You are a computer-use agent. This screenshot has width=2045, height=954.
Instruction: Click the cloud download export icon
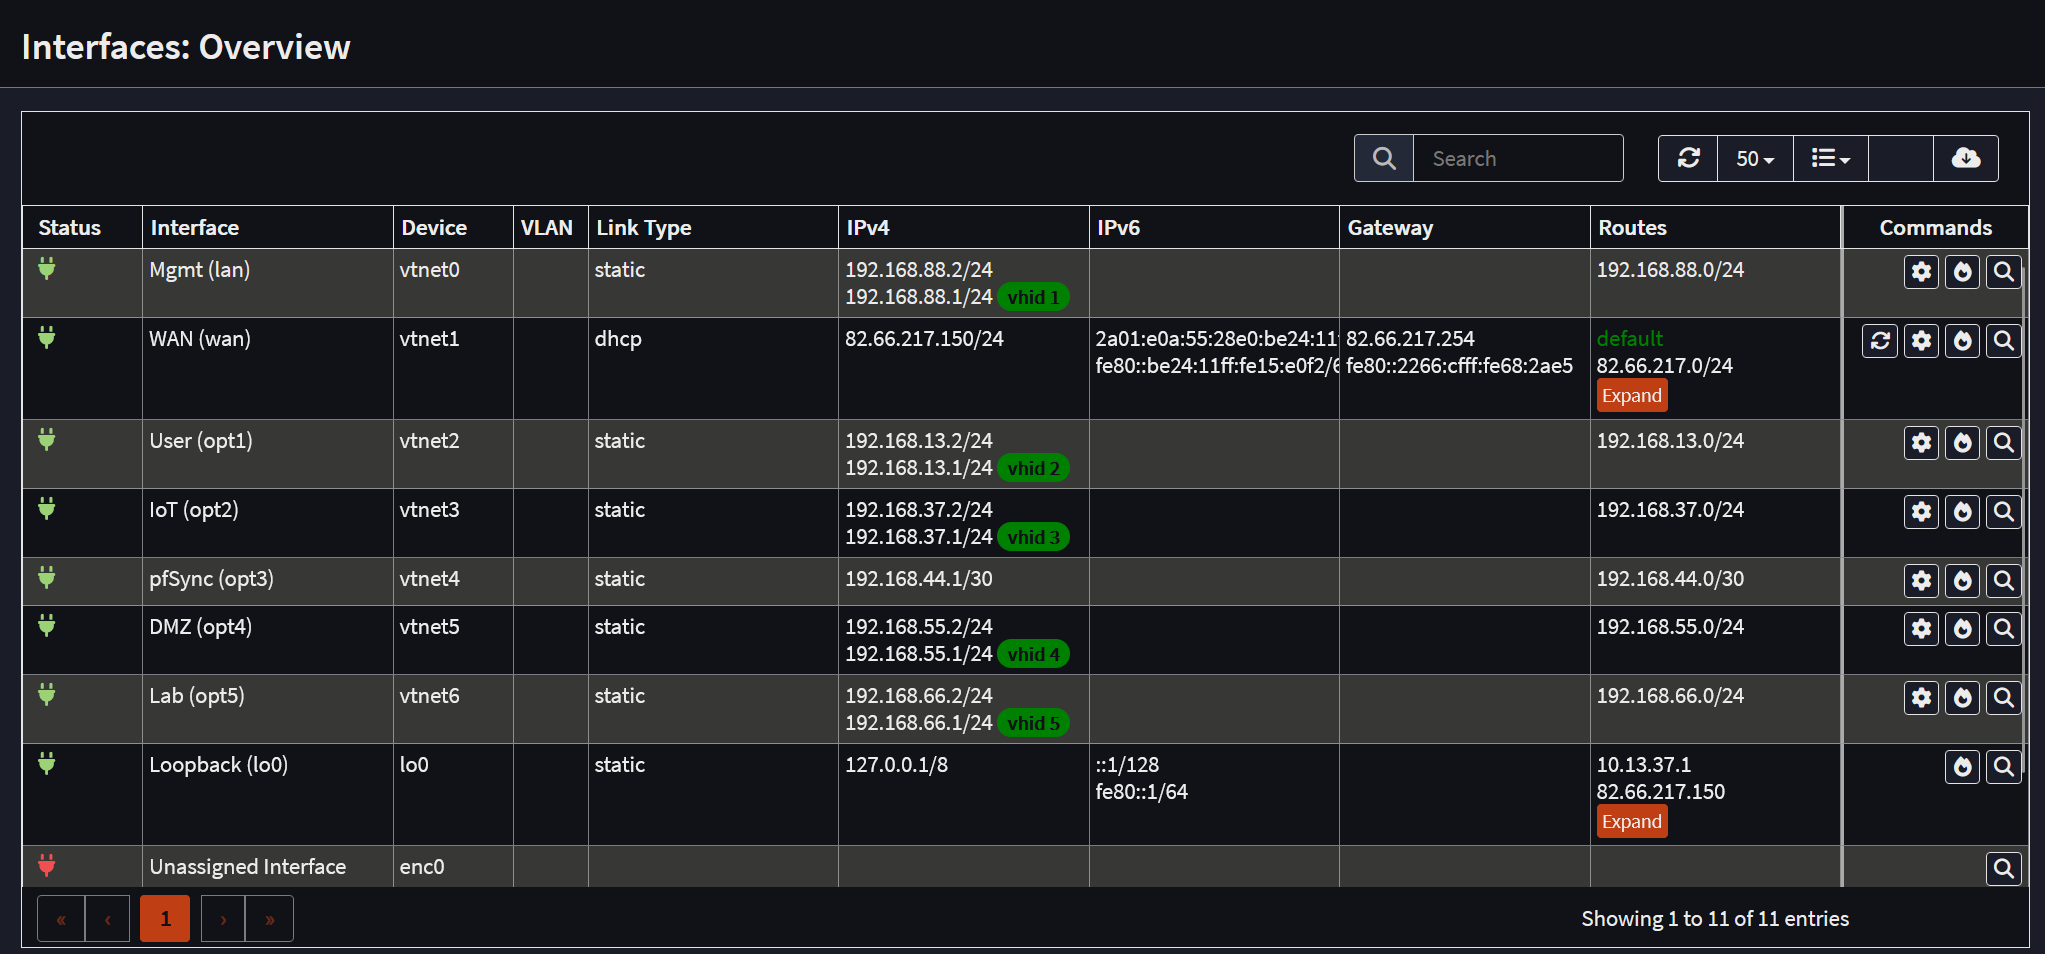point(1965,158)
